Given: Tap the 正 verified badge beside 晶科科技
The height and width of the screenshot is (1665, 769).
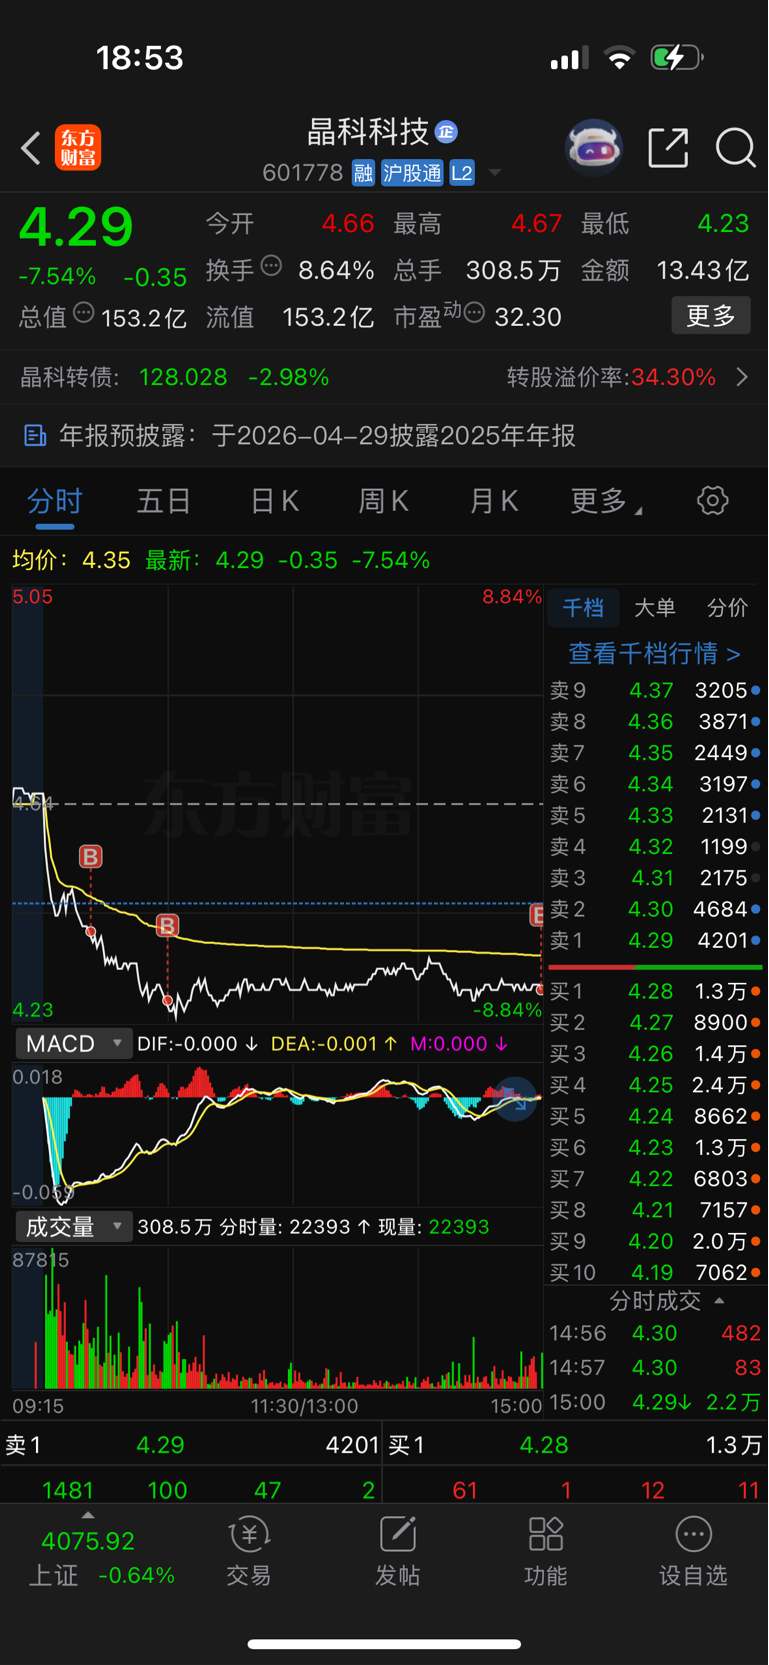Looking at the screenshot, I should [446, 132].
